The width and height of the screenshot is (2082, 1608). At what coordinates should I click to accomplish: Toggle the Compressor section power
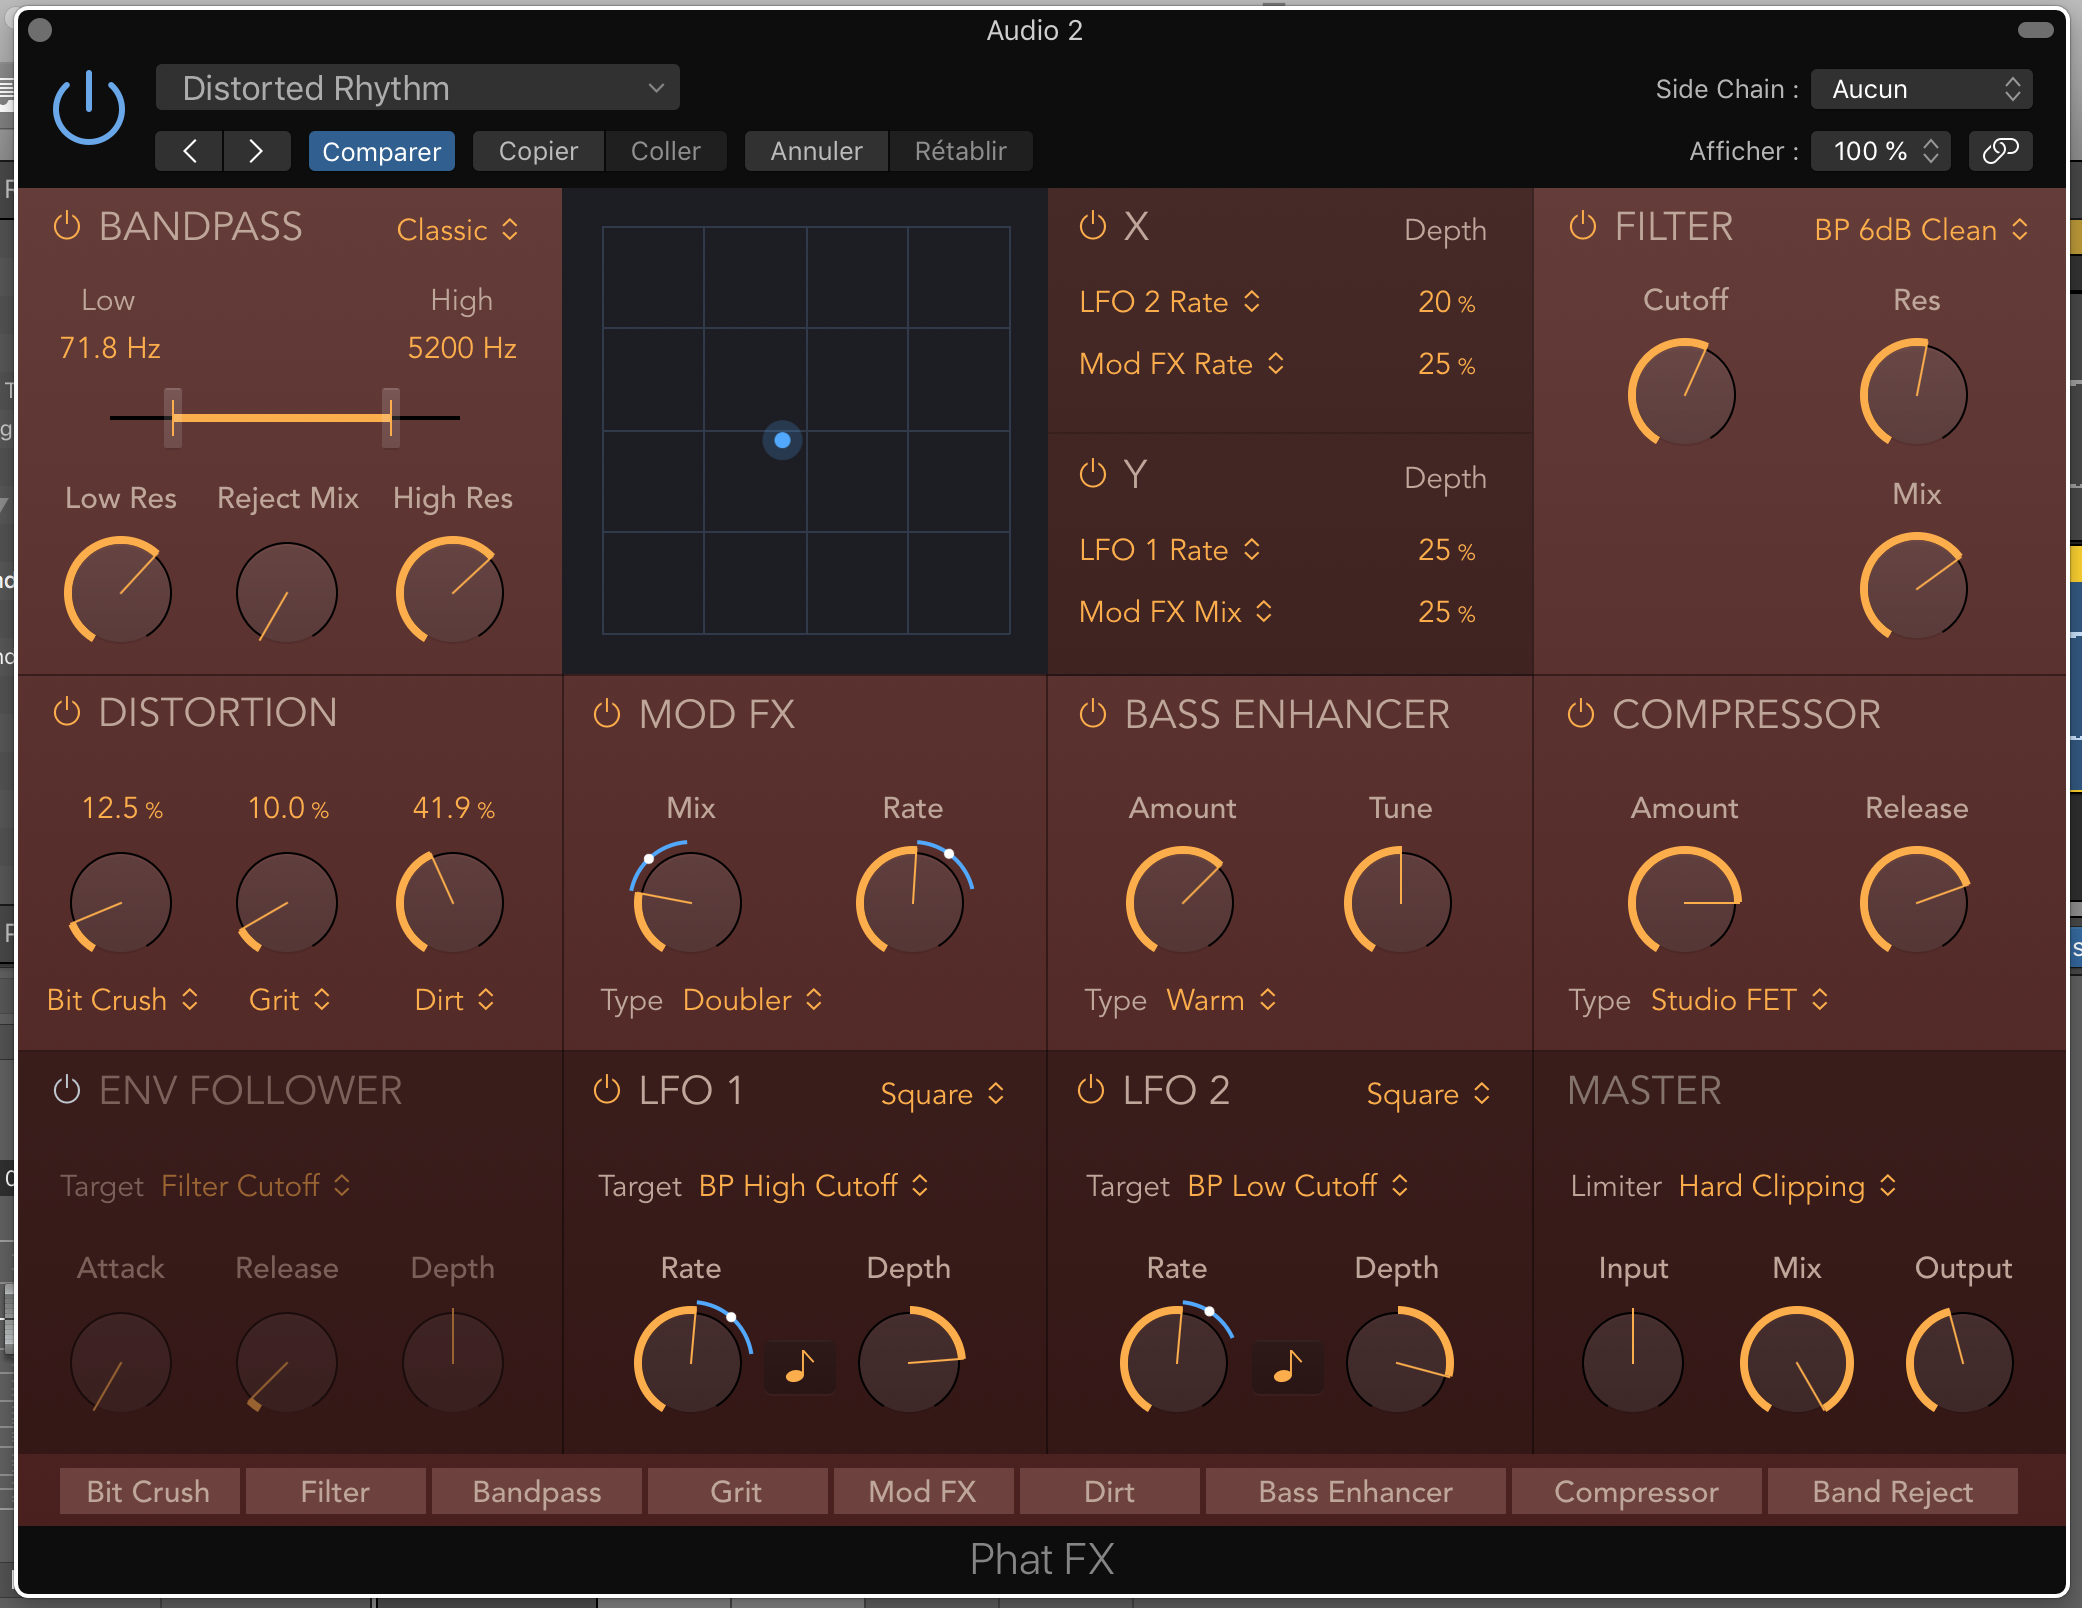[x=1580, y=714]
